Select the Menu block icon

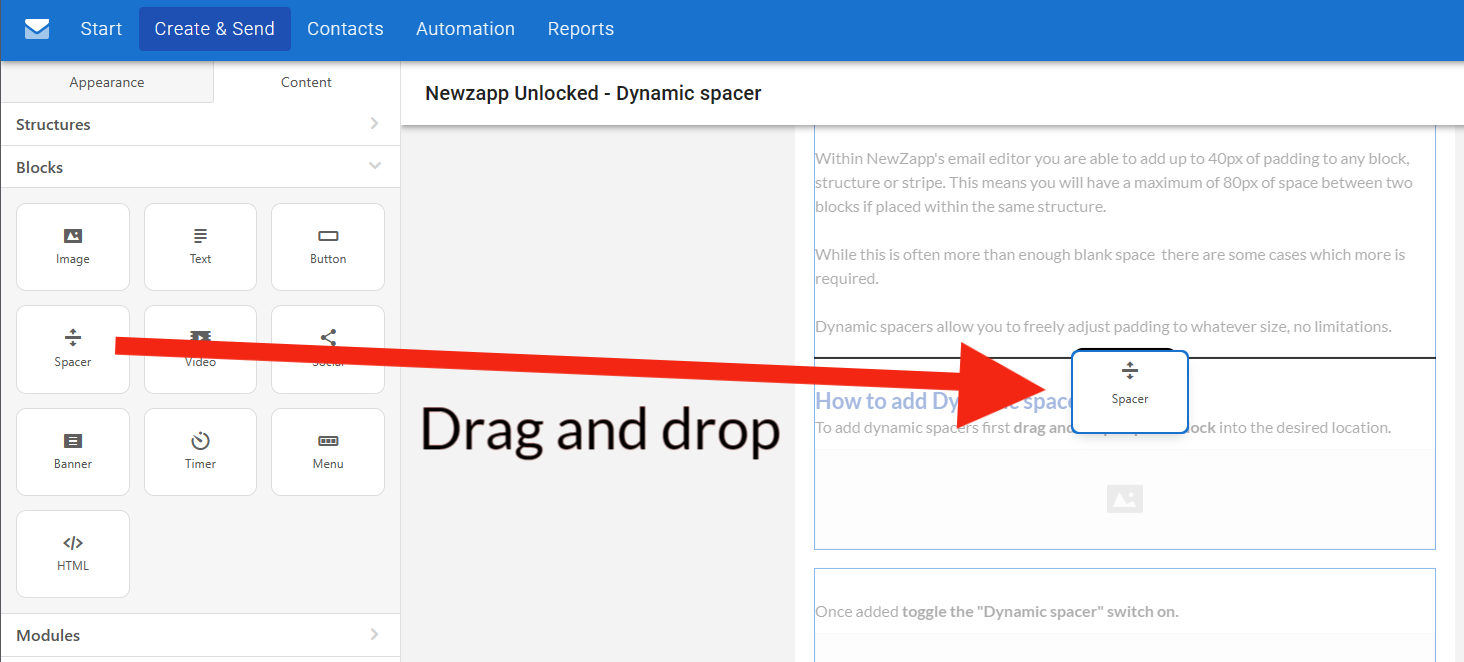pos(328,451)
